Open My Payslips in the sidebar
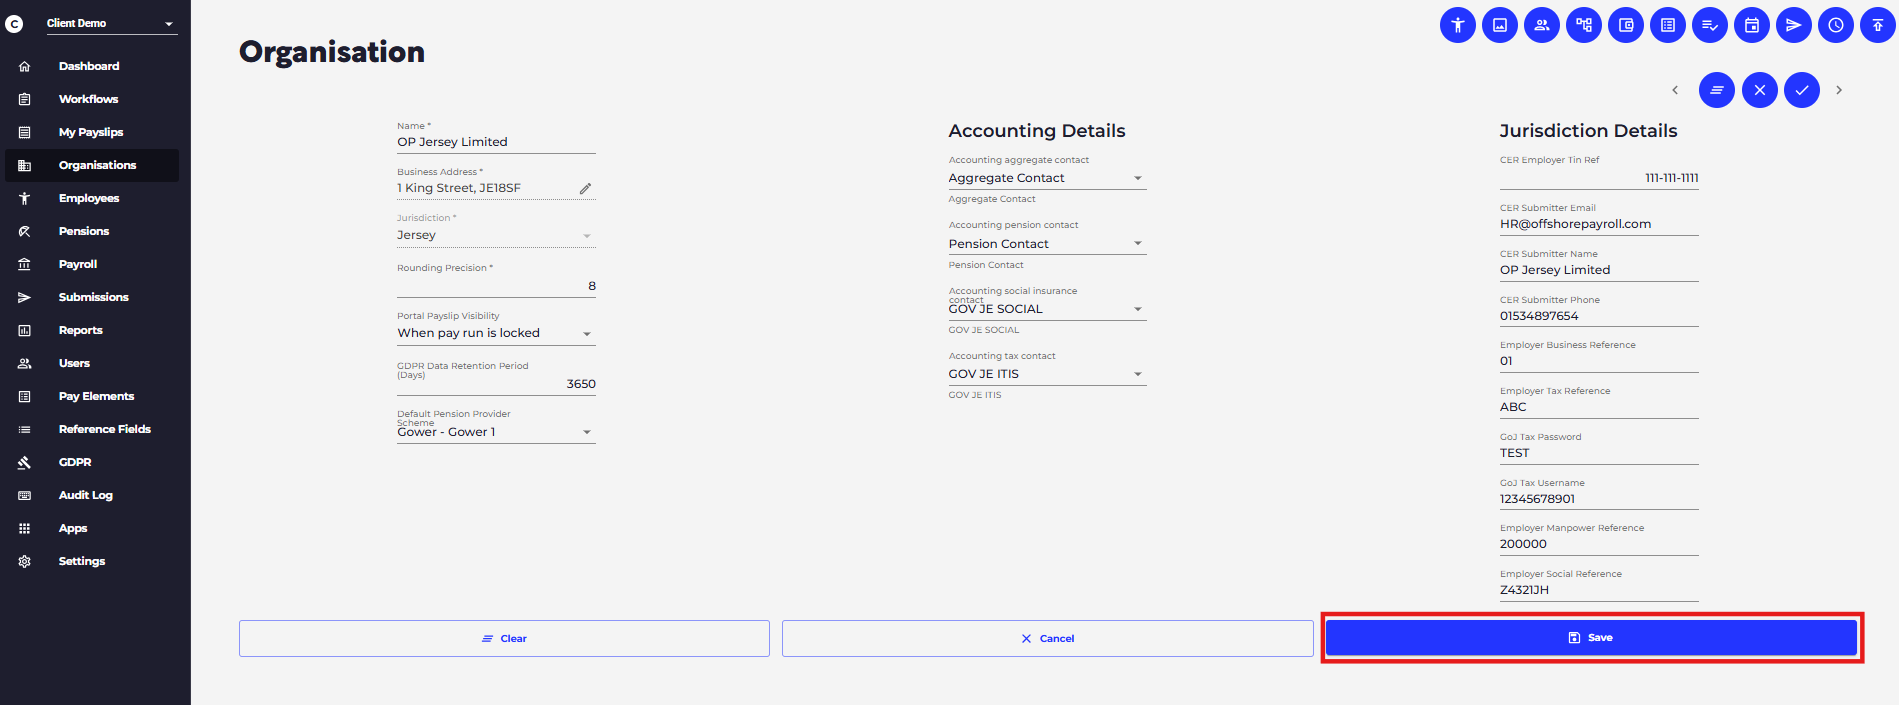The height and width of the screenshot is (705, 1899). (92, 132)
